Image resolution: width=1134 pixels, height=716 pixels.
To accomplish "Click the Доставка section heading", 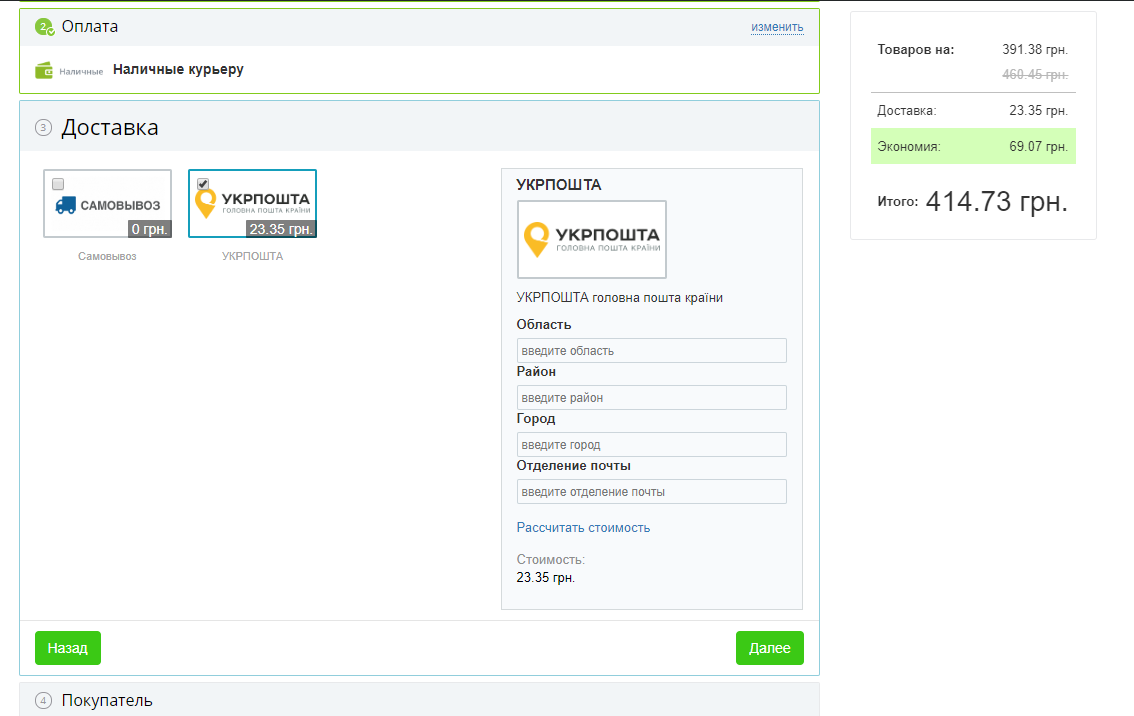I will click(110, 127).
